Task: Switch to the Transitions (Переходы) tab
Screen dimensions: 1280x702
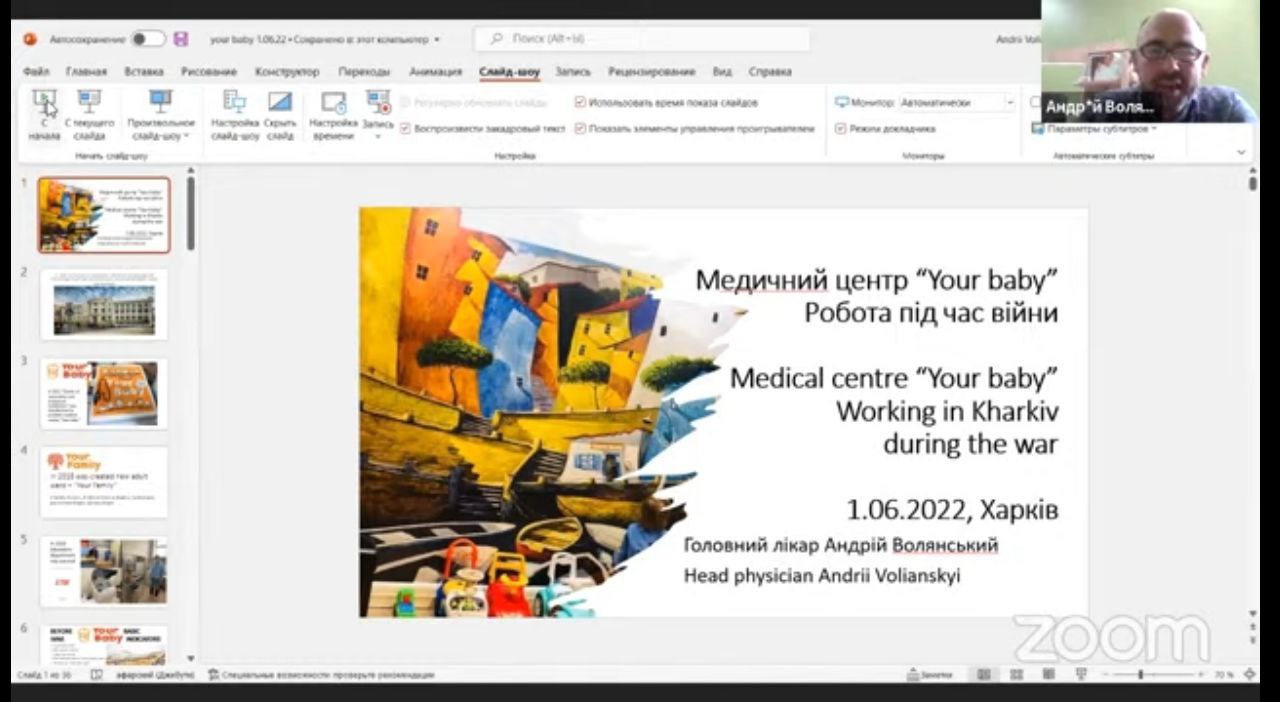Action: (364, 72)
